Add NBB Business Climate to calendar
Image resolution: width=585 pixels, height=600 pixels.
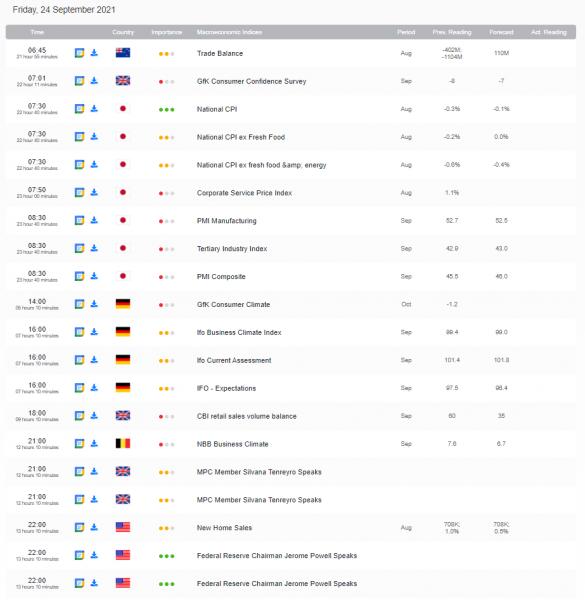[79, 443]
